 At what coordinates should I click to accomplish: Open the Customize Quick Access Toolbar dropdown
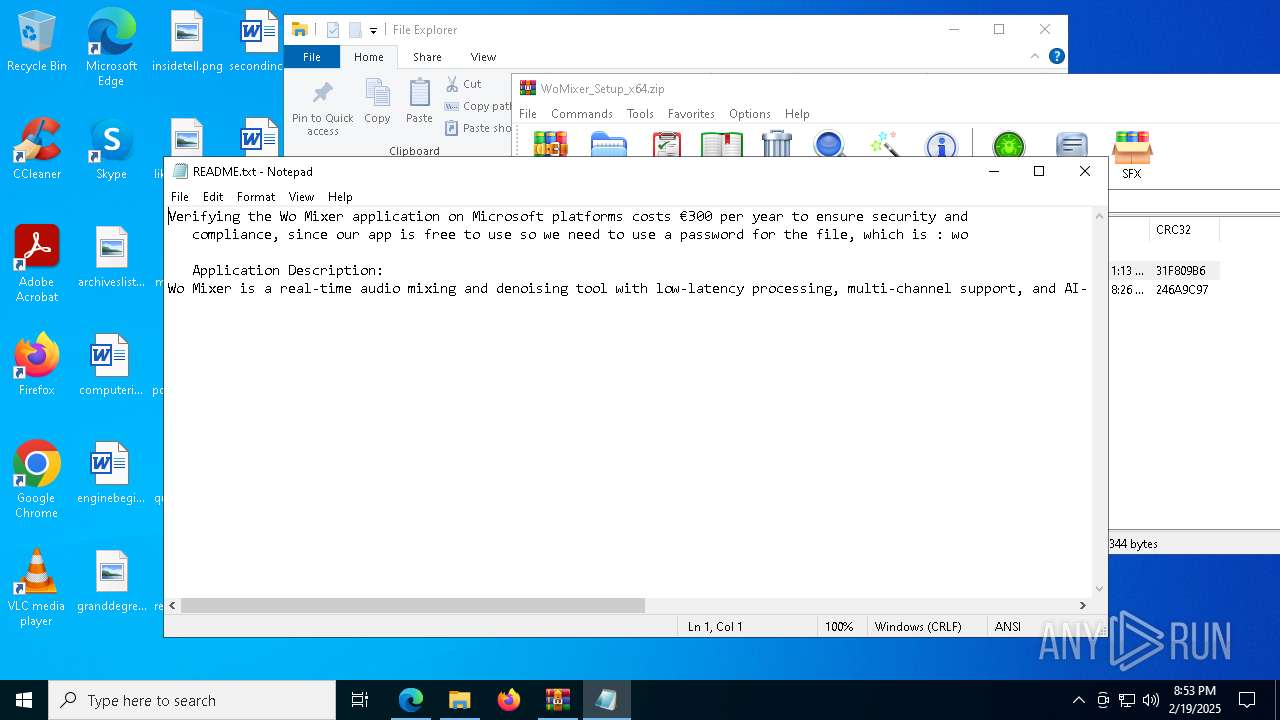pos(373,31)
